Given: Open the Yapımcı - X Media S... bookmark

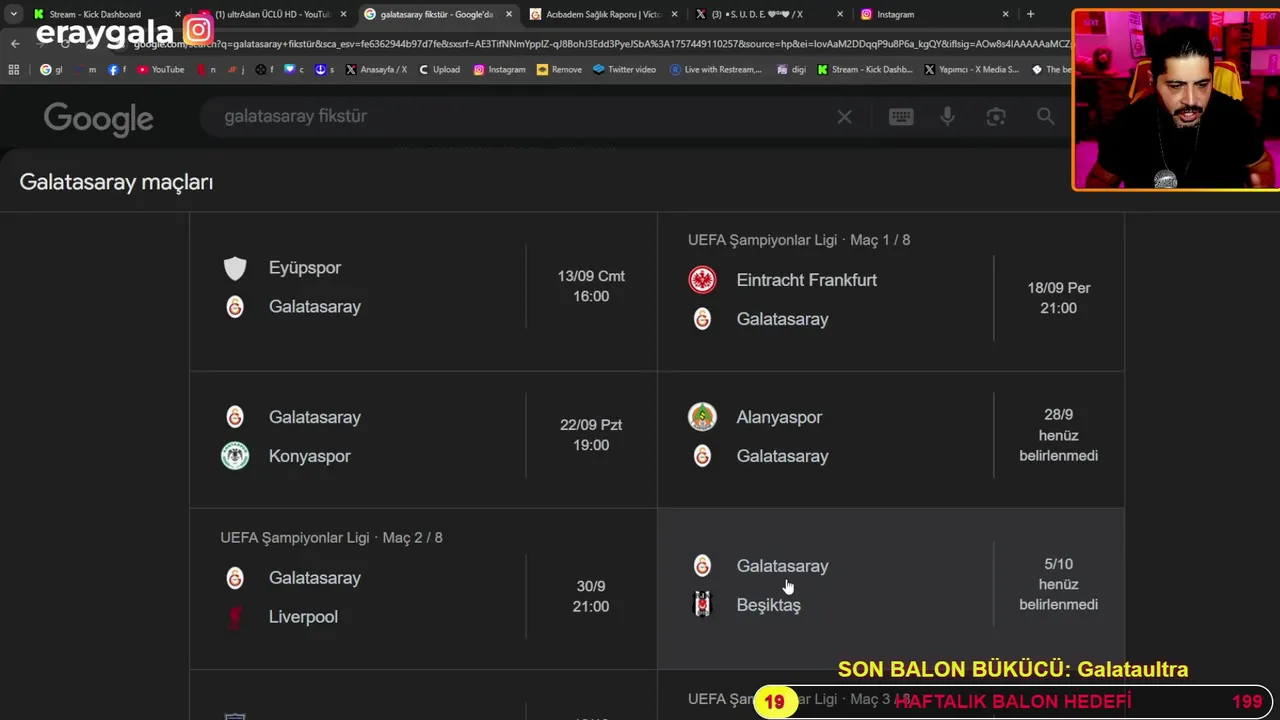Looking at the screenshot, I should 971,69.
